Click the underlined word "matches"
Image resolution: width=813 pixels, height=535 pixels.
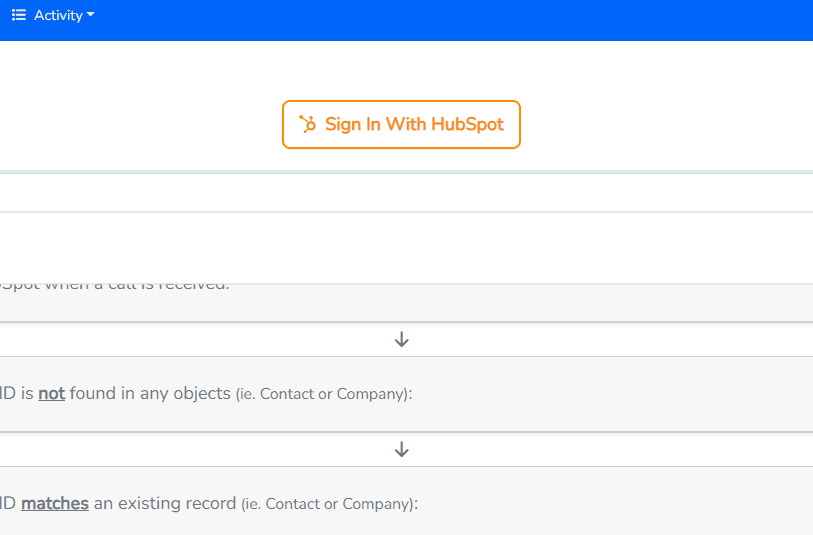[x=55, y=503]
